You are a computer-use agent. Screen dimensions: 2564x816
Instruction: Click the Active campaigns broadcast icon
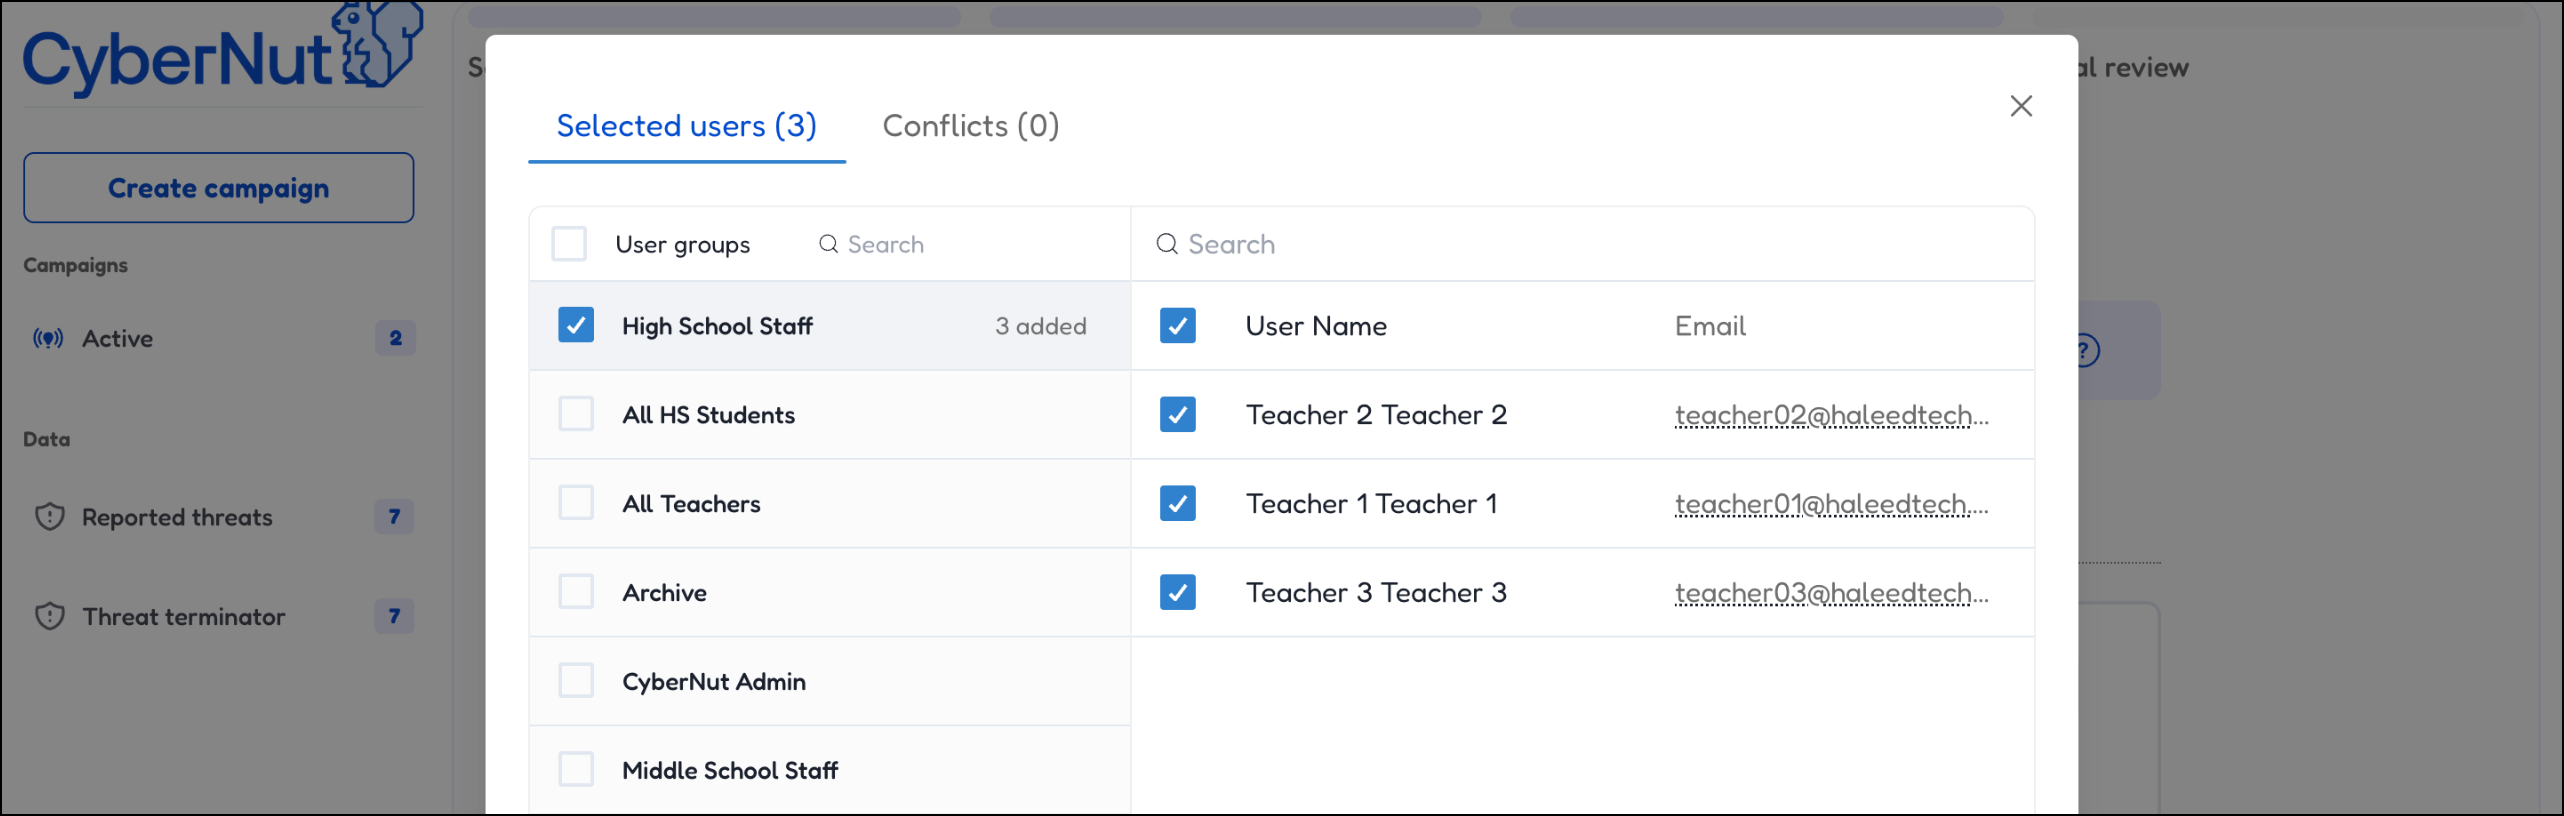48,339
